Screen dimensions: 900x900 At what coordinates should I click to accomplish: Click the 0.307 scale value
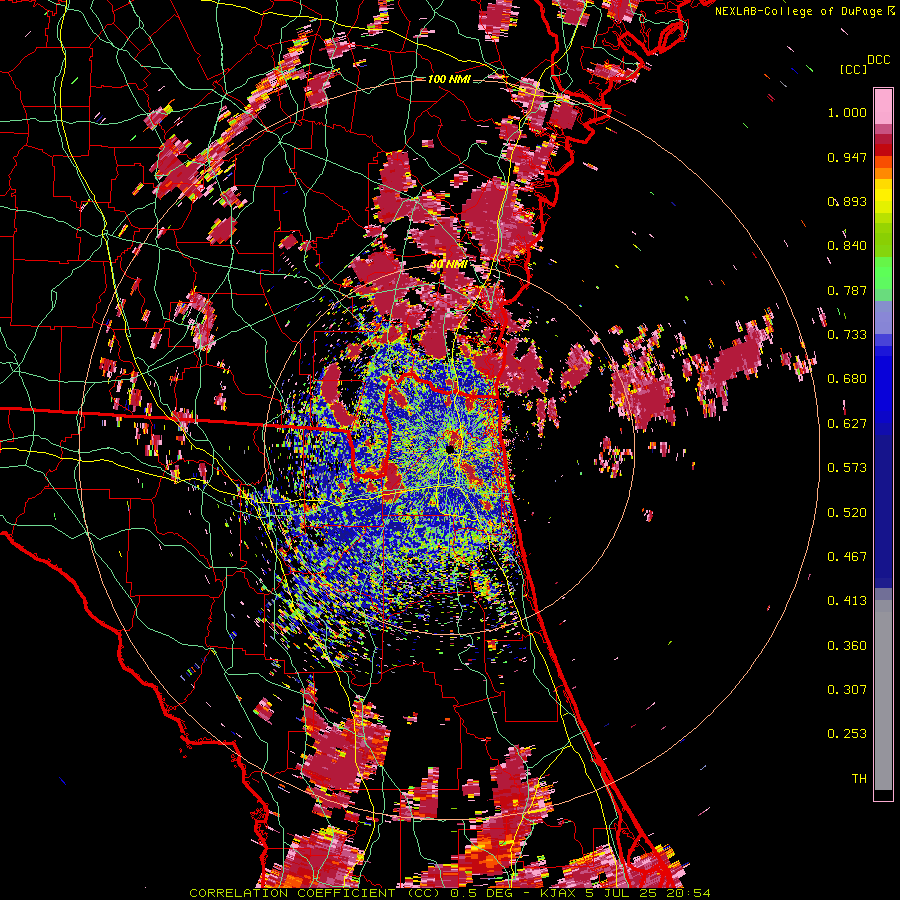847,690
